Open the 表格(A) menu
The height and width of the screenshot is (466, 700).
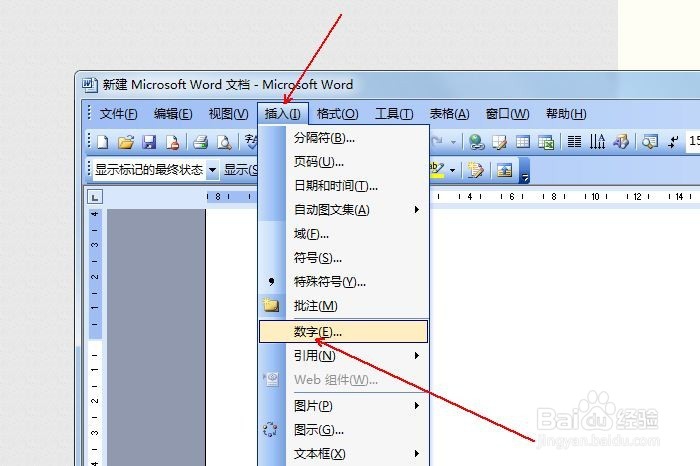click(449, 114)
